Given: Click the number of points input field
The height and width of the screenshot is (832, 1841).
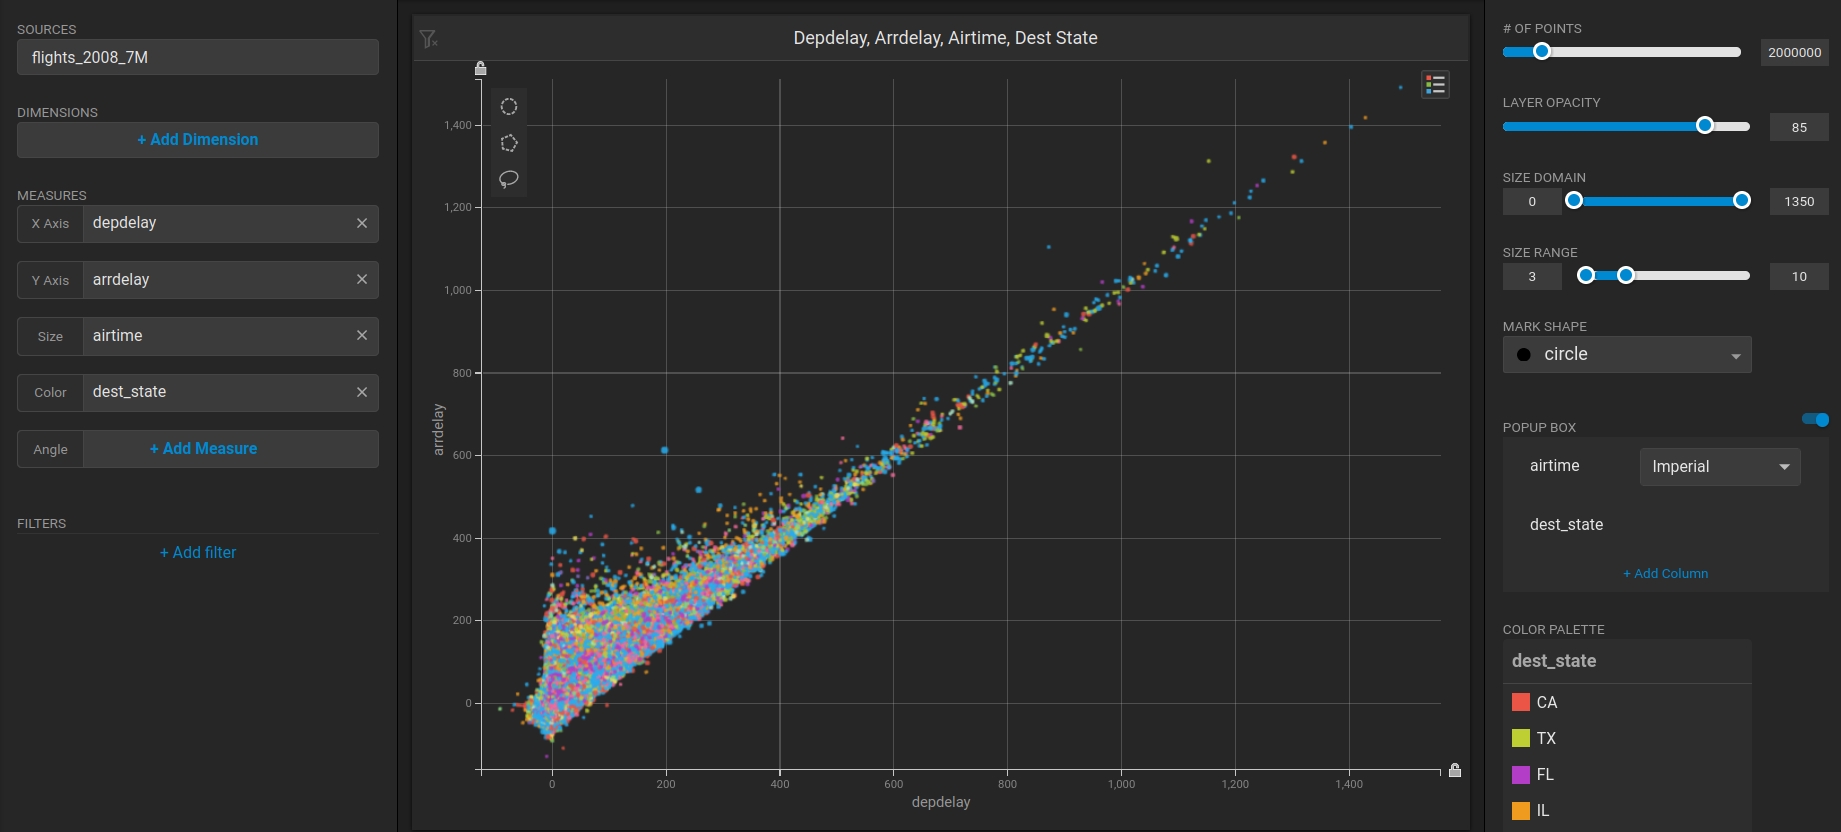Looking at the screenshot, I should (1795, 52).
